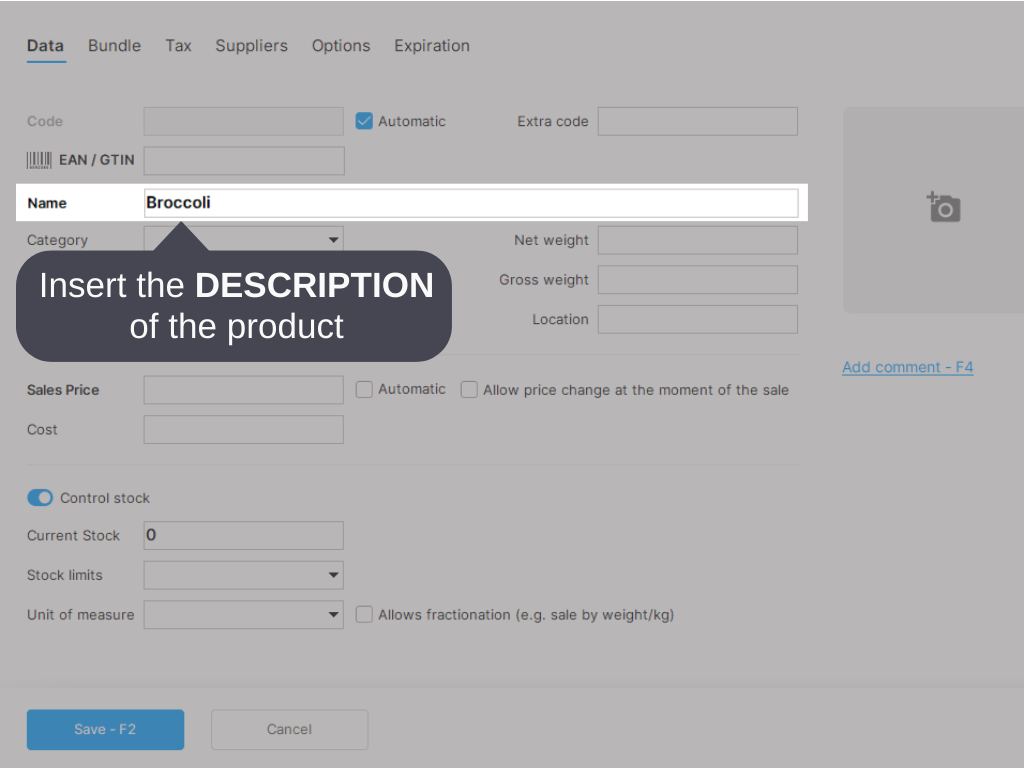1024x768 pixels.
Task: Open the Expiration tab
Action: pyautogui.click(x=432, y=46)
